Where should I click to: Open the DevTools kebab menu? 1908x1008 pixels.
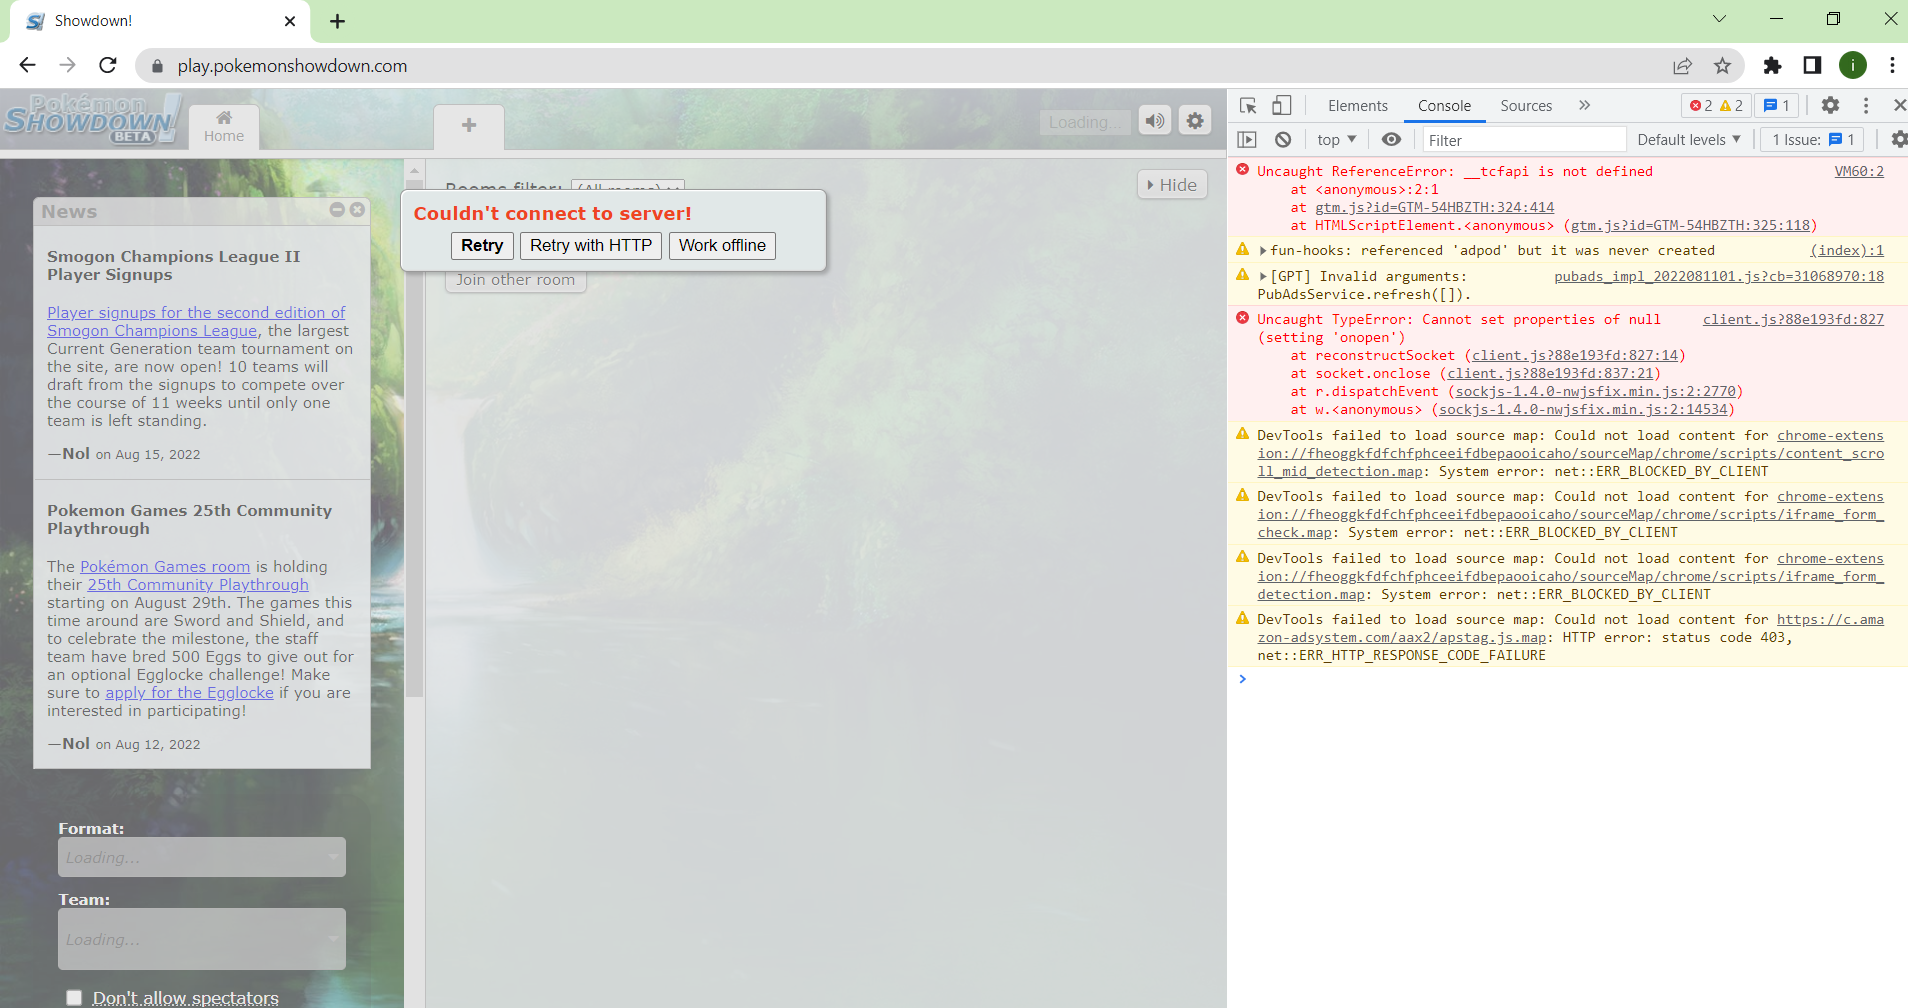pyautogui.click(x=1866, y=105)
